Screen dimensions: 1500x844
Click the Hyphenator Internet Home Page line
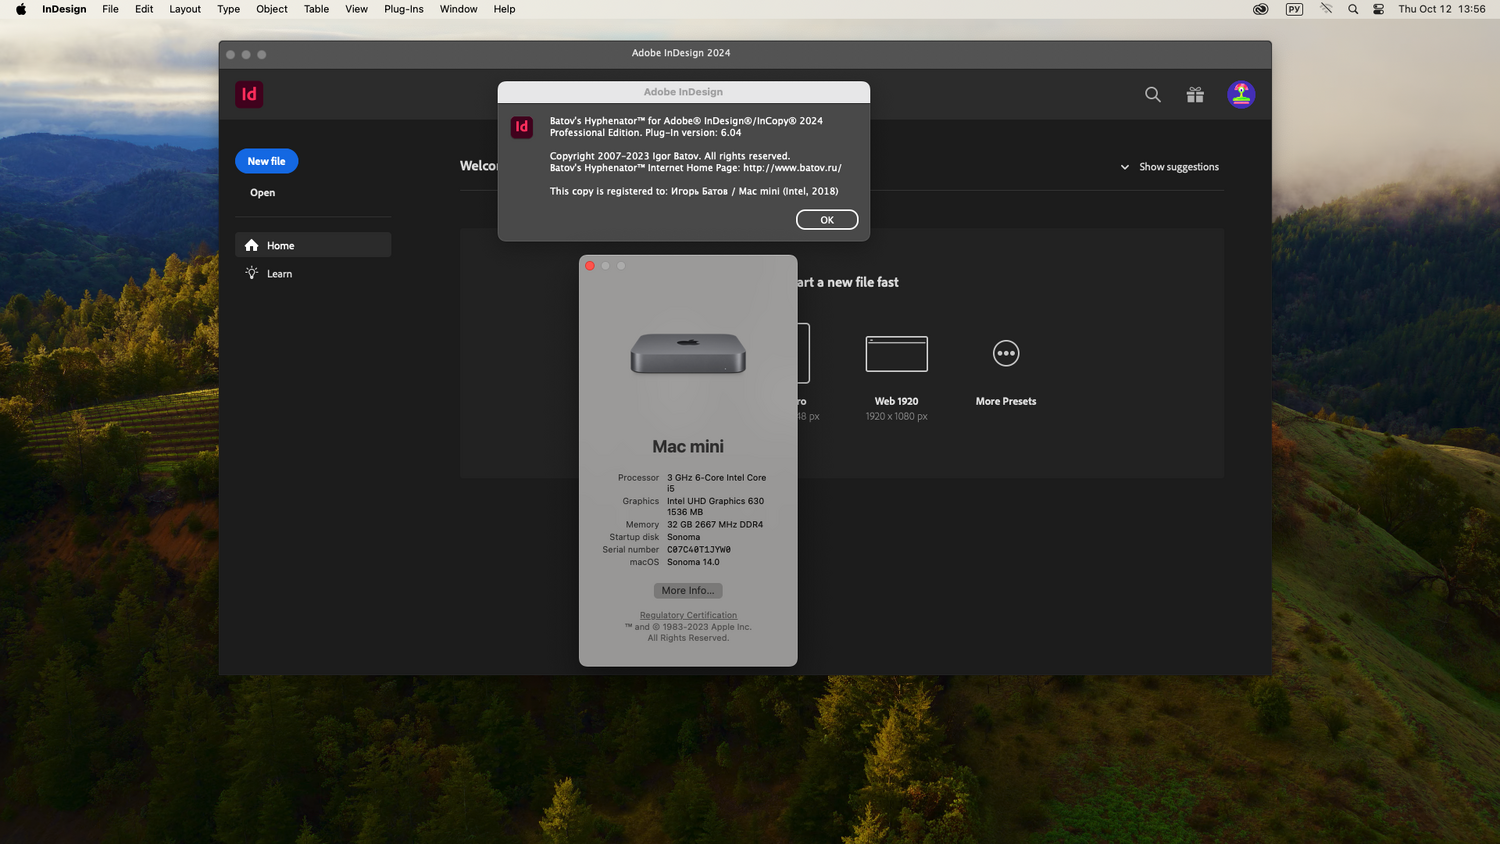tap(696, 168)
